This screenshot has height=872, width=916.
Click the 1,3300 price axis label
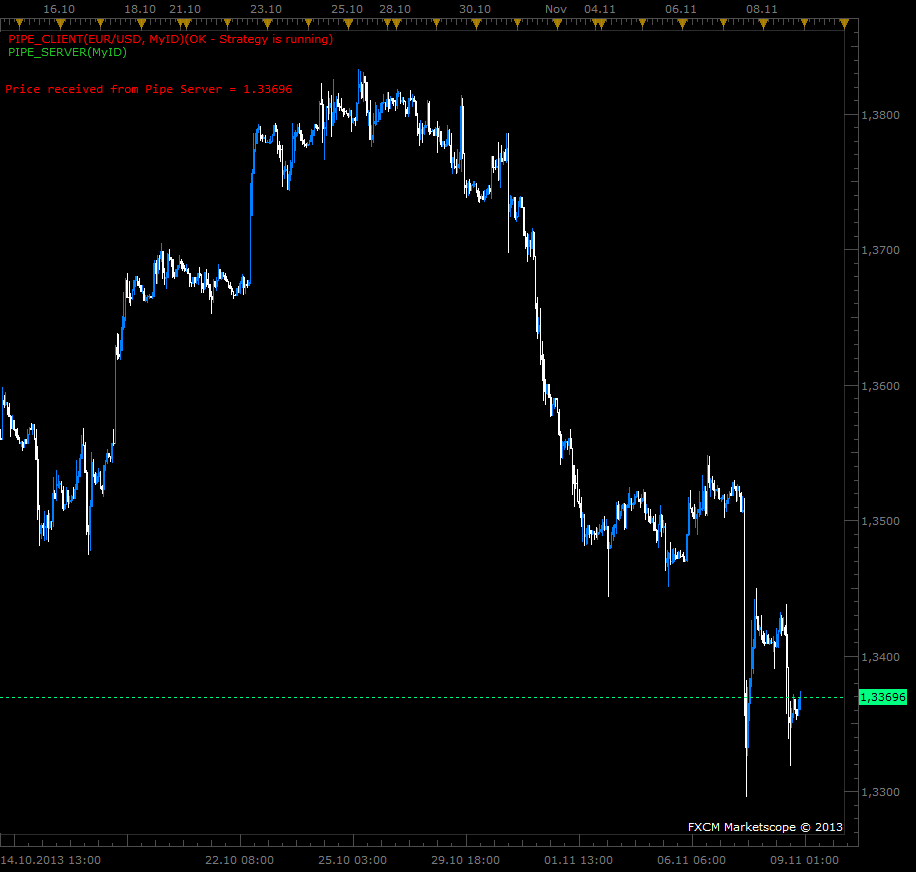880,793
